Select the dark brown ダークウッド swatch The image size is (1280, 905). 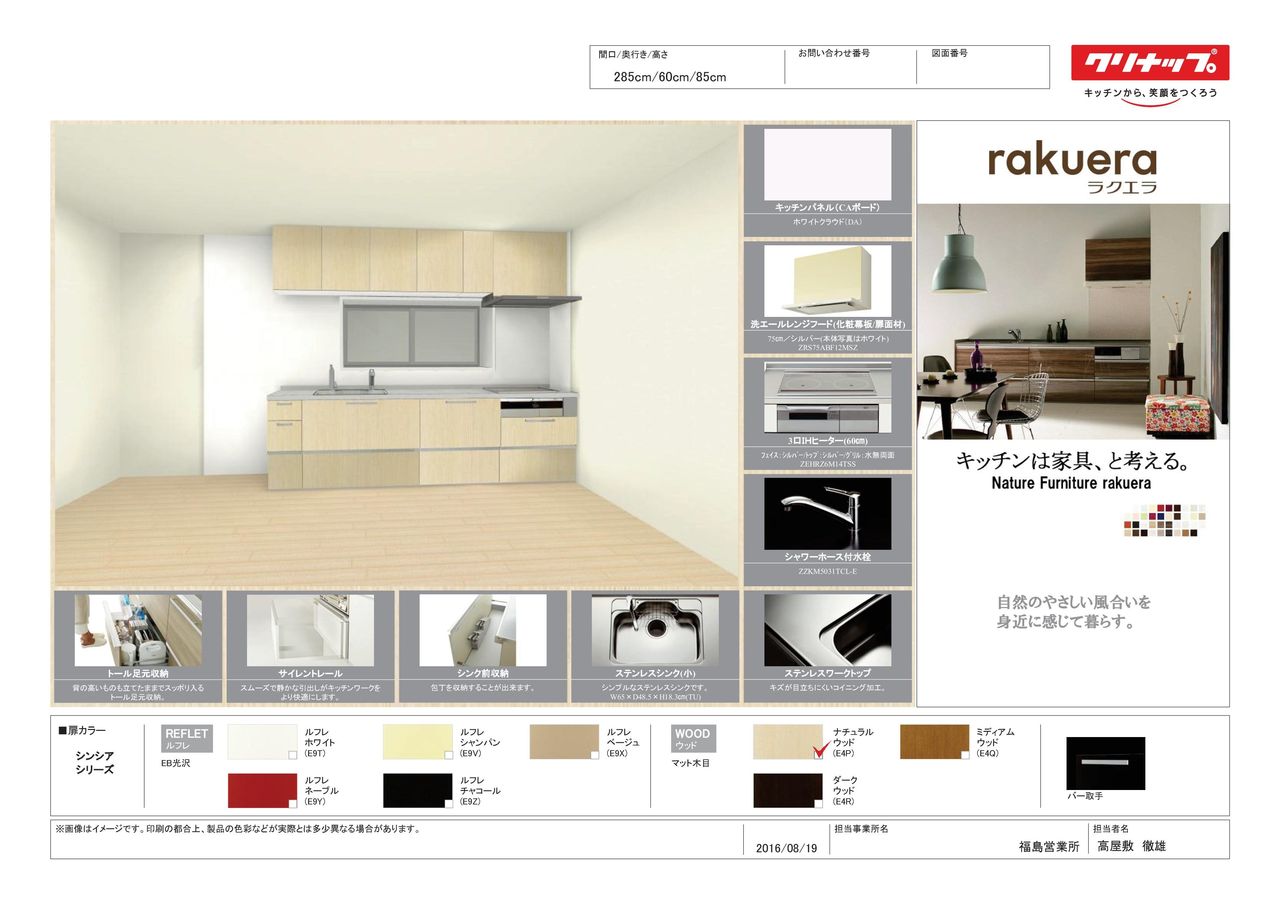(x=788, y=790)
